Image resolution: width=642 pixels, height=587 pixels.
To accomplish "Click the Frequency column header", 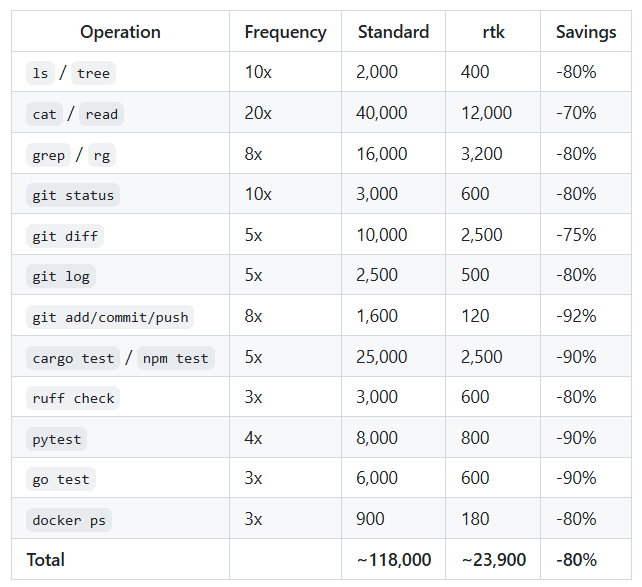I will pyautogui.click(x=285, y=32).
